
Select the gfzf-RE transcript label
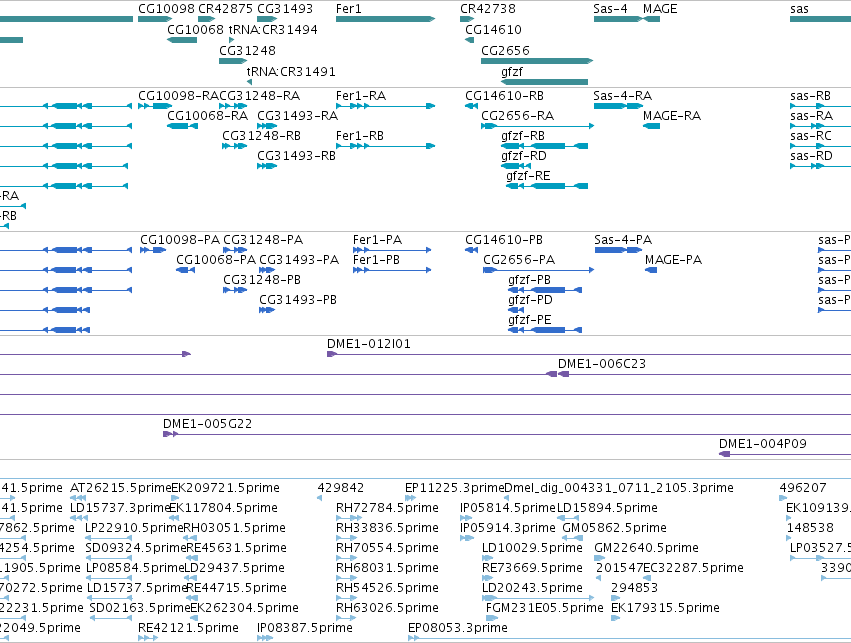(528, 176)
